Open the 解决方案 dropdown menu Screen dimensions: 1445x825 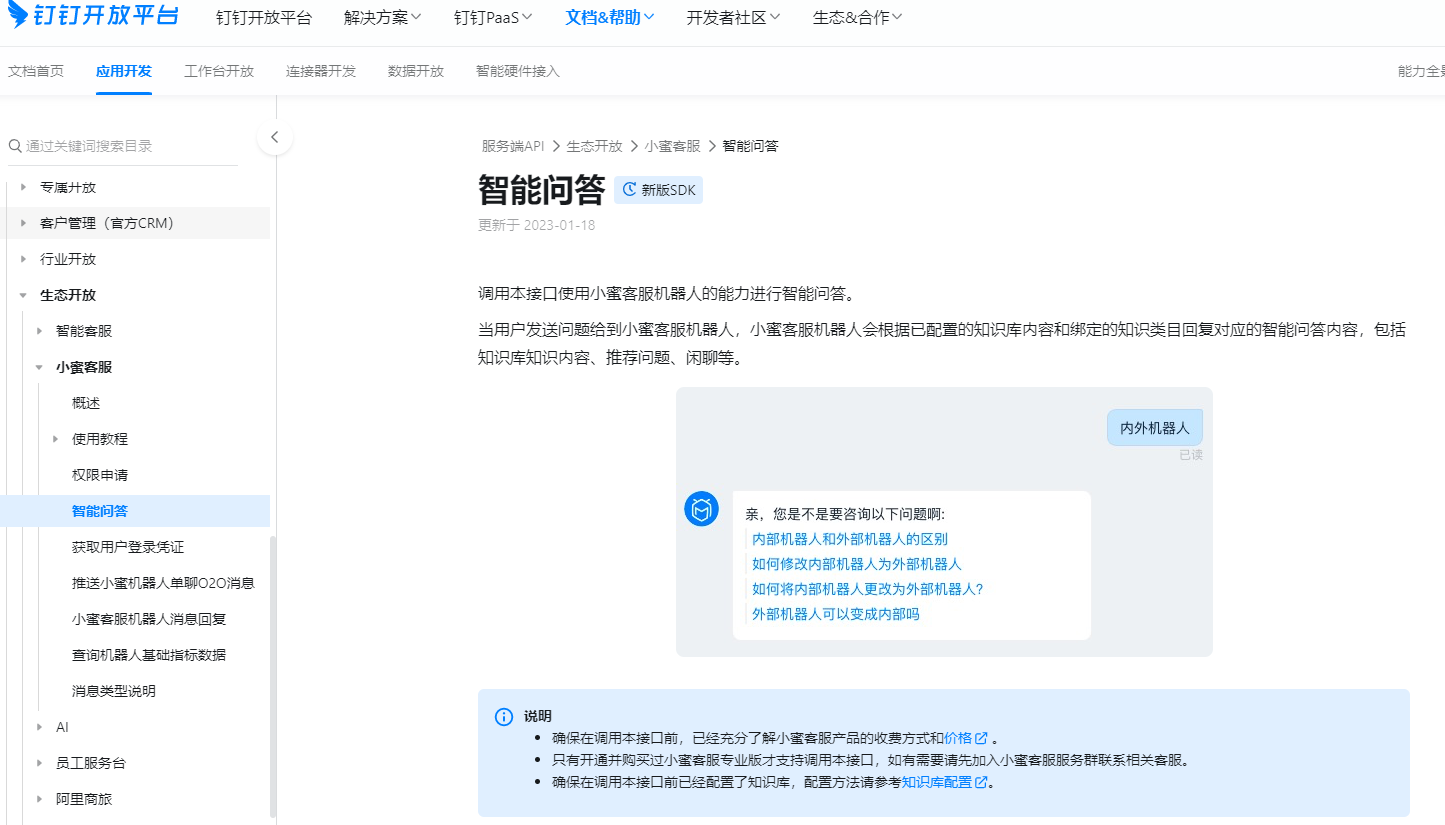[x=382, y=18]
